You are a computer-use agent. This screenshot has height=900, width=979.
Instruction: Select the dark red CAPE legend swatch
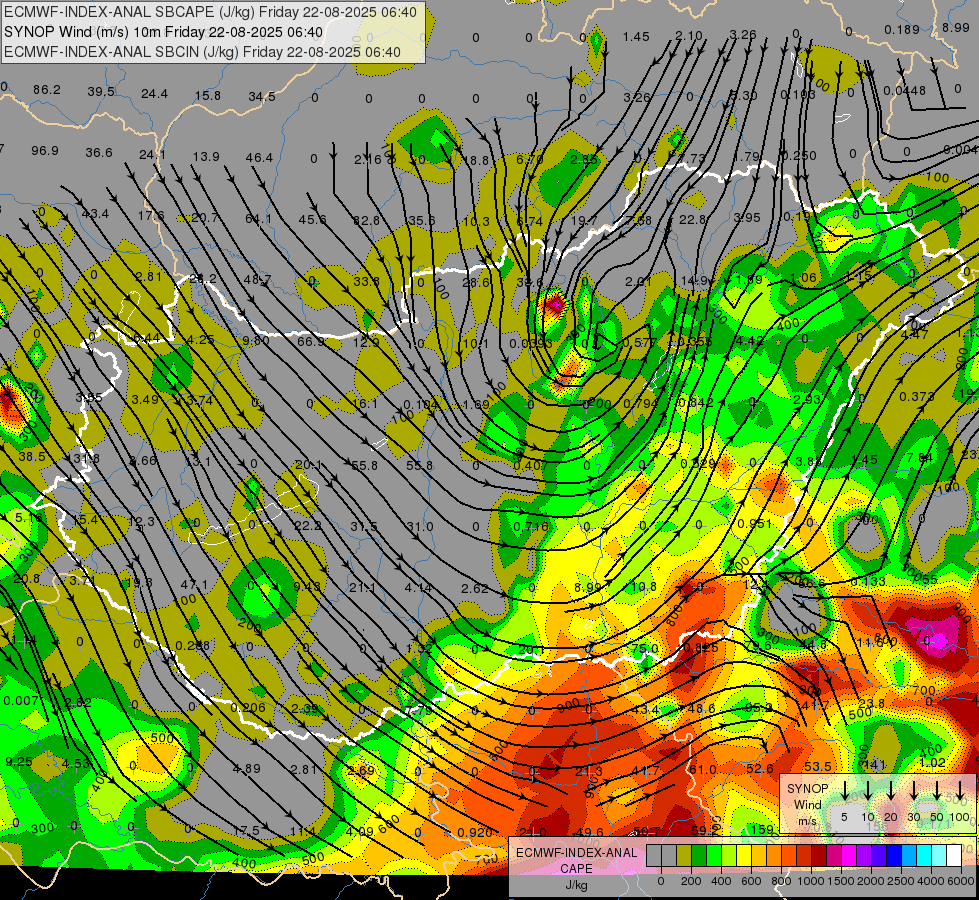[819, 856]
